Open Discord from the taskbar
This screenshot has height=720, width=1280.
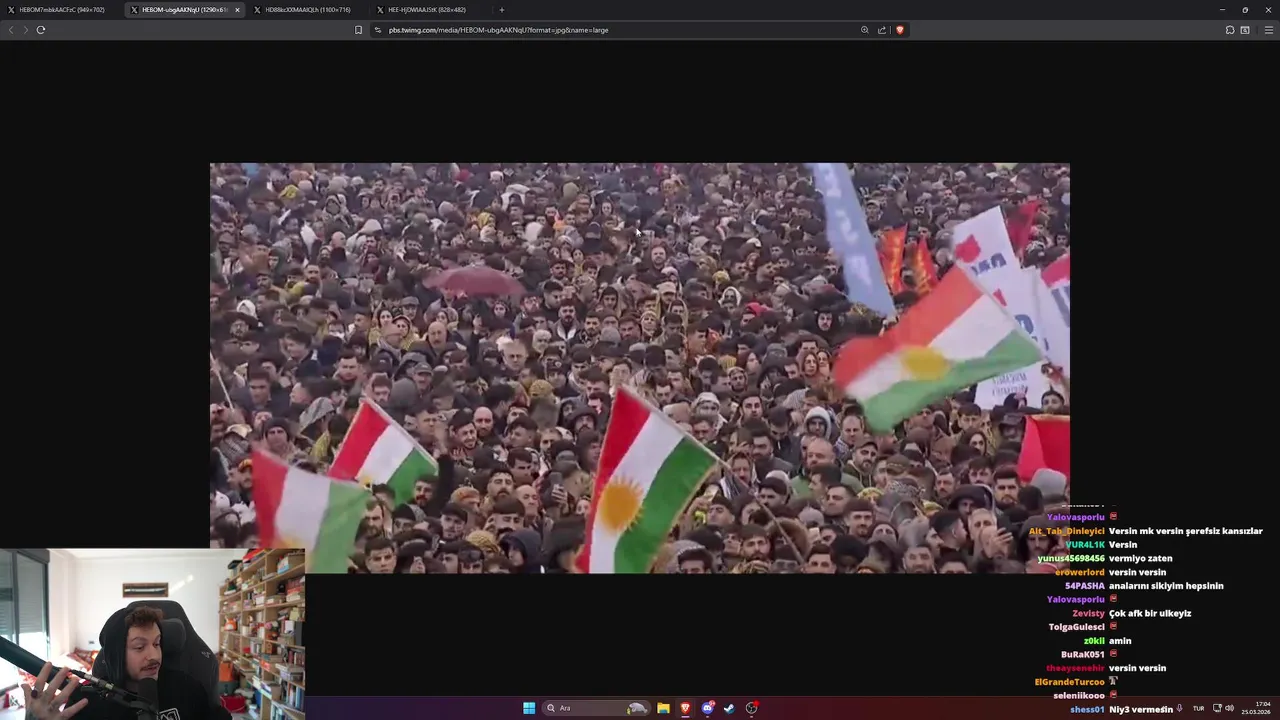707,708
